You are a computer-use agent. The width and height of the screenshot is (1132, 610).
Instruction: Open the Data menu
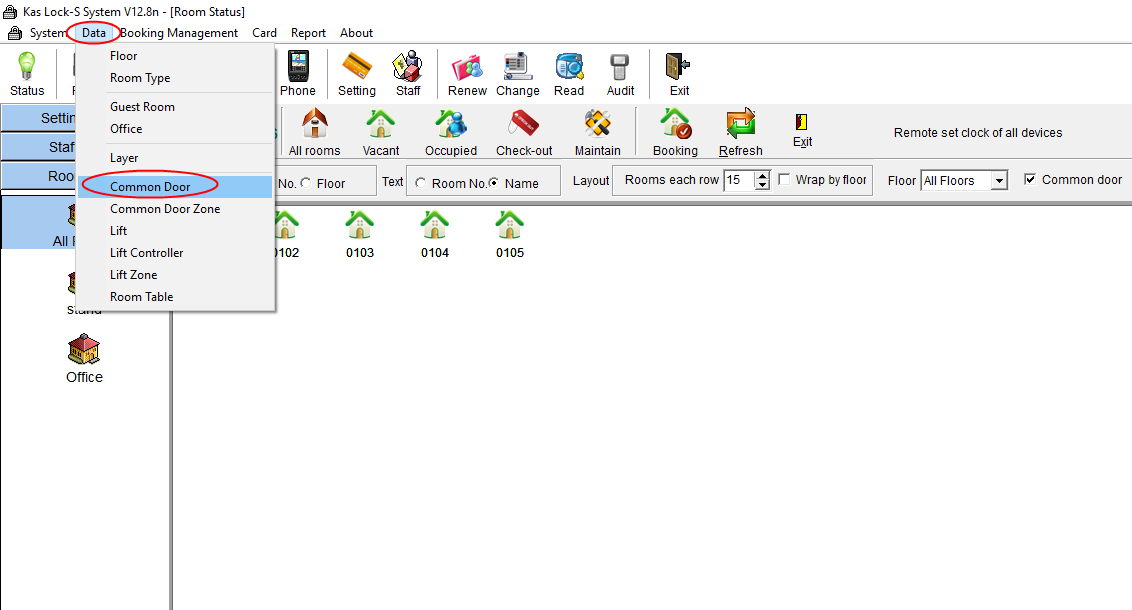tap(93, 32)
